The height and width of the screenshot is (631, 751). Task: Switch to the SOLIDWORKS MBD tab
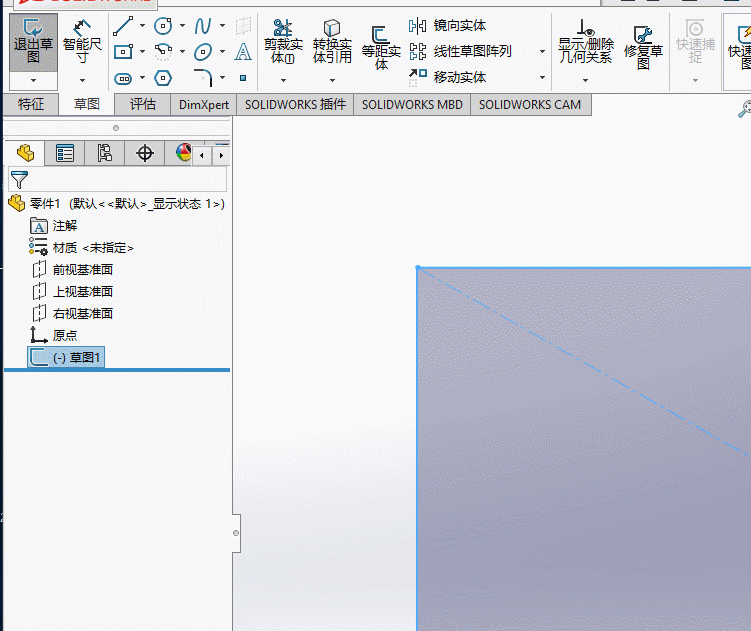412,104
